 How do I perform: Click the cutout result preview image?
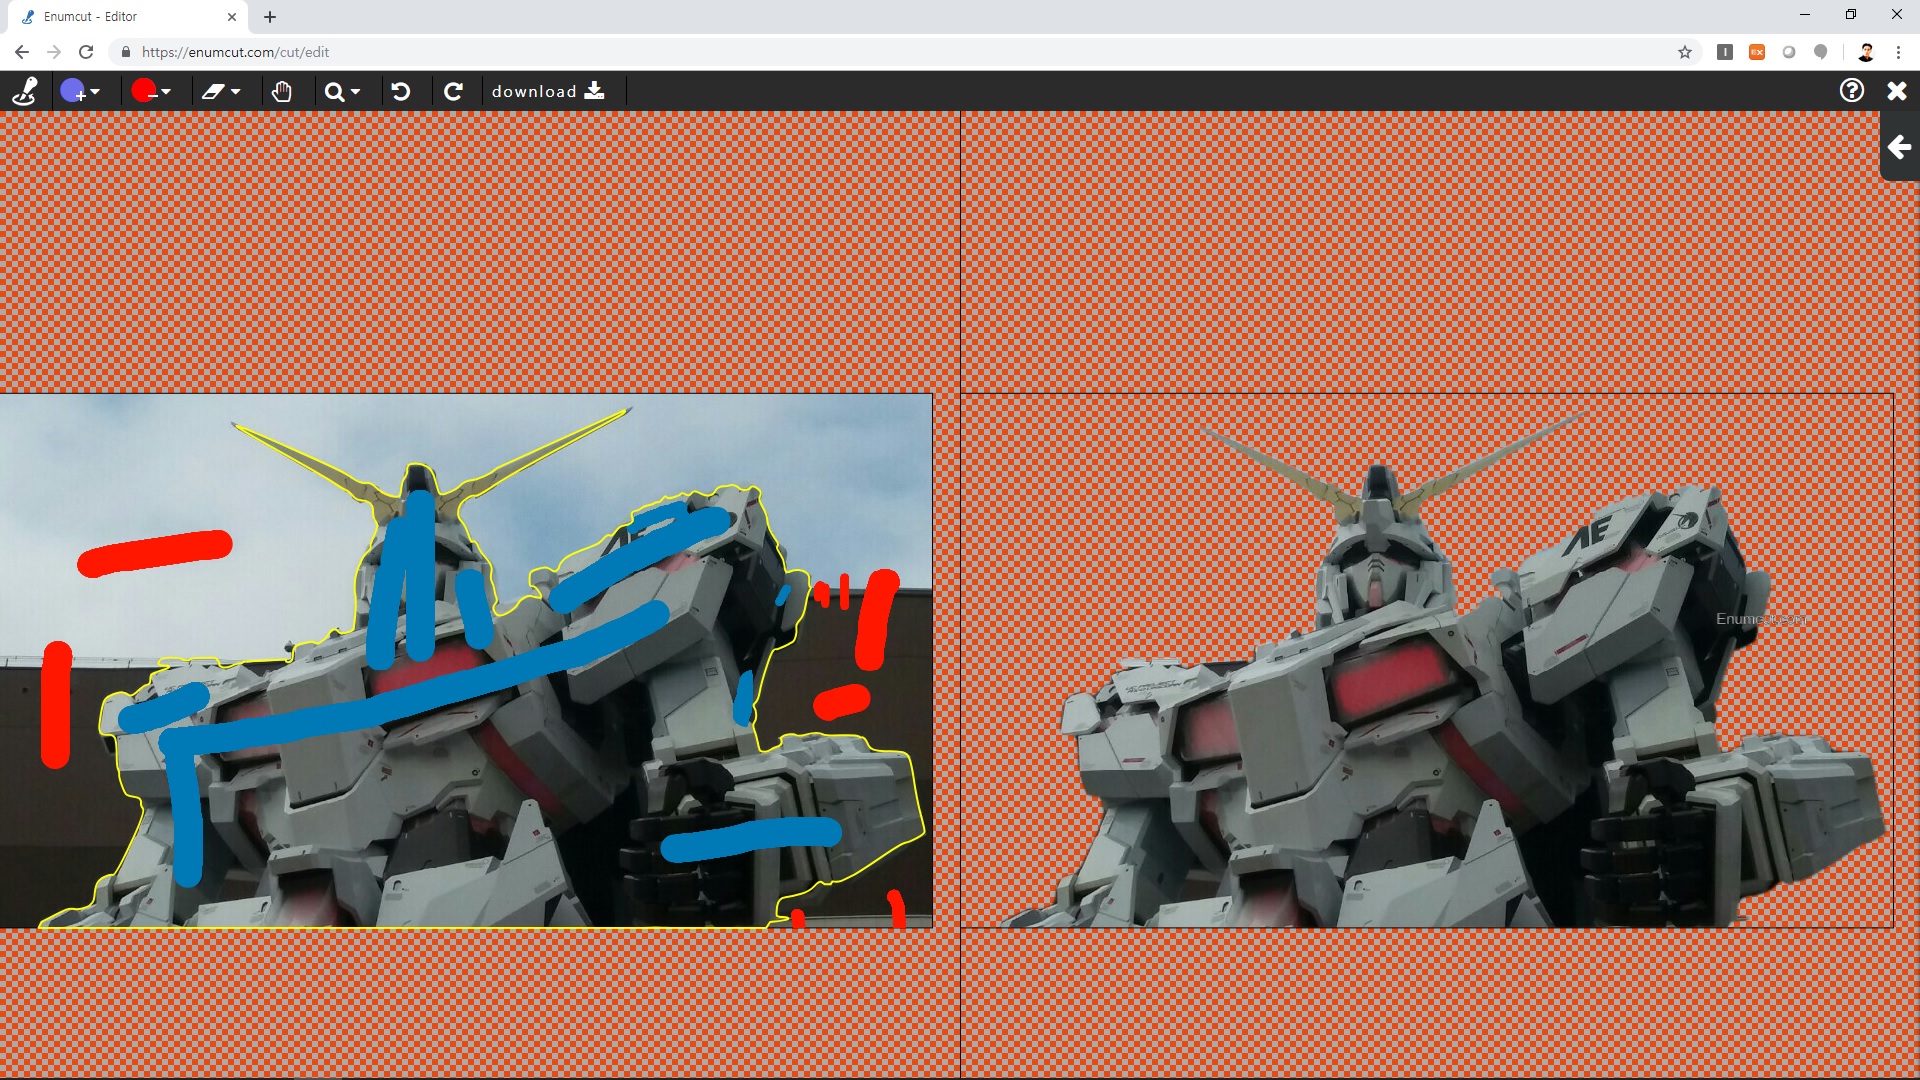point(1427,660)
